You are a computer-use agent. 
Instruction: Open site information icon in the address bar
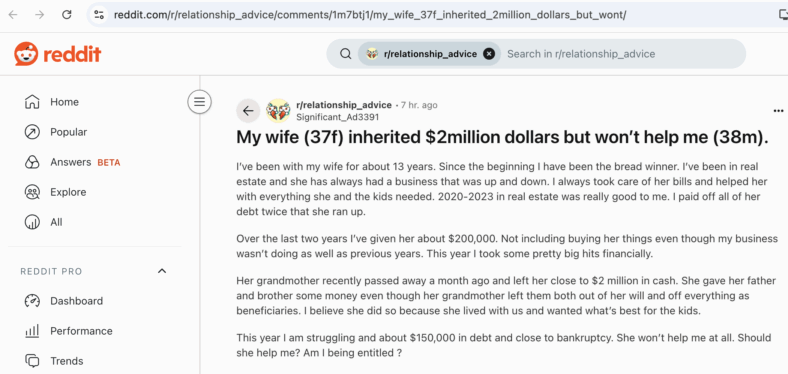(x=99, y=15)
